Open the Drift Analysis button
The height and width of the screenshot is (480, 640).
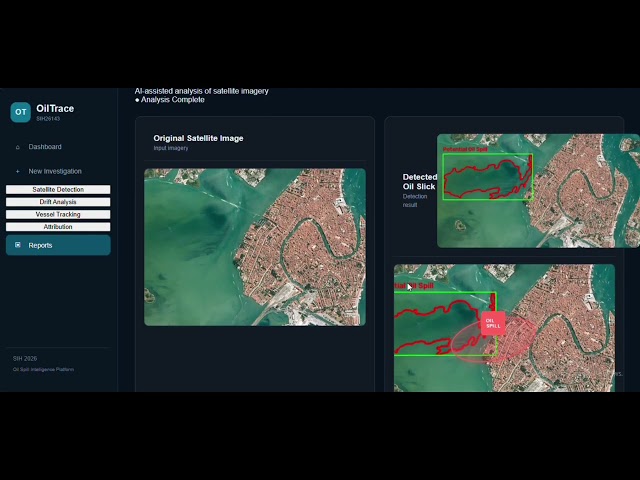tap(58, 202)
